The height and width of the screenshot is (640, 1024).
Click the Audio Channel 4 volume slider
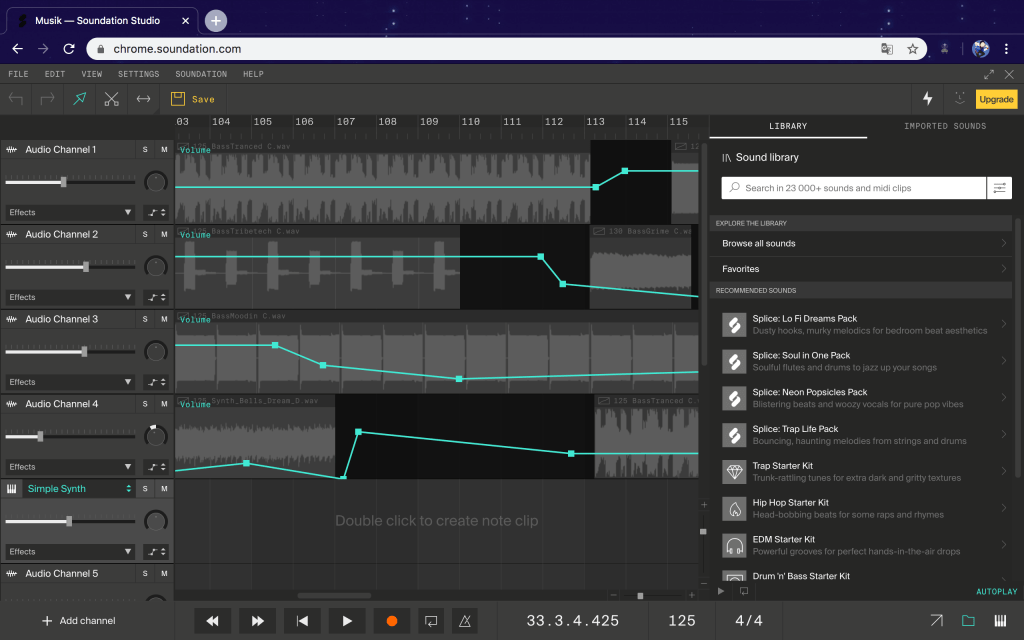click(x=40, y=436)
